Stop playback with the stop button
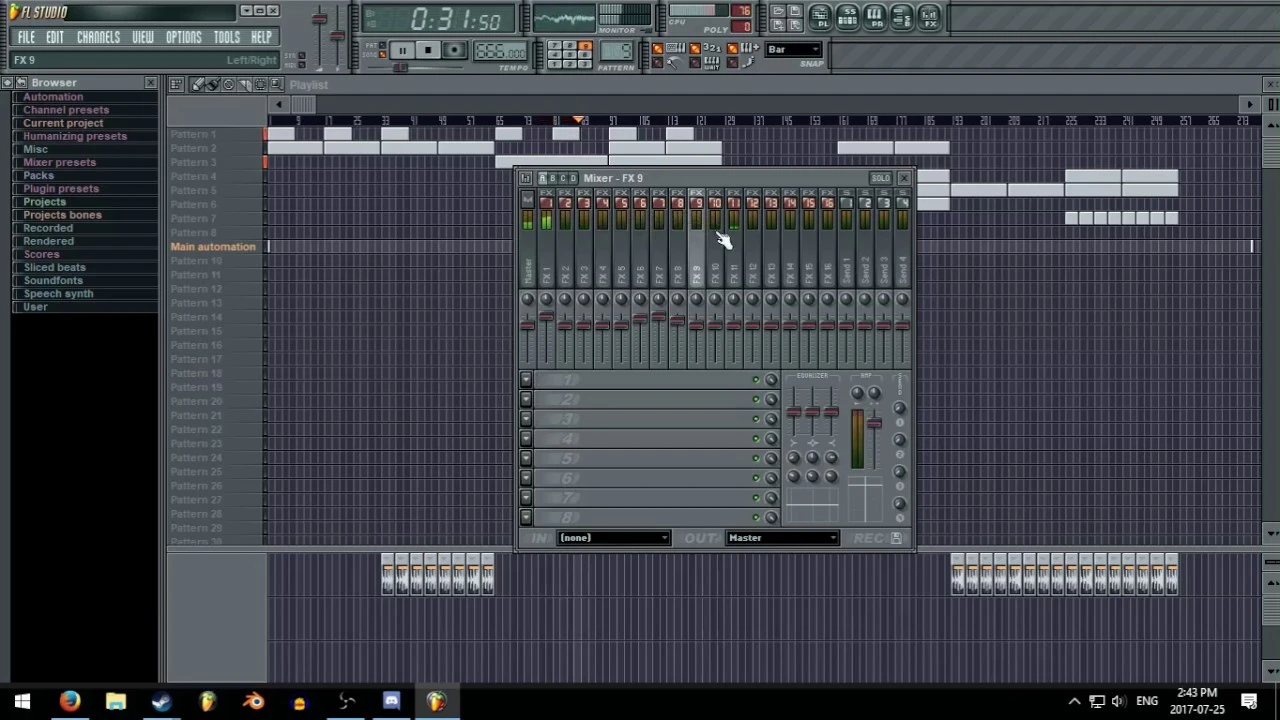Screen dimensions: 1280x720 click(428, 50)
